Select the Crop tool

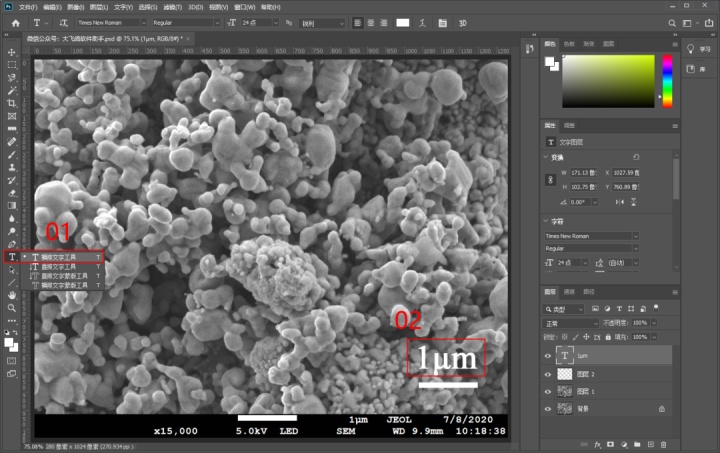(x=12, y=103)
